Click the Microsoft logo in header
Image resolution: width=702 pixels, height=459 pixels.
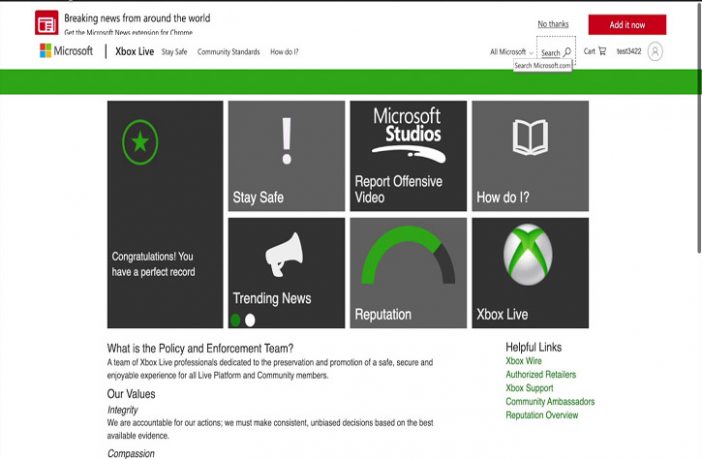(x=66, y=51)
